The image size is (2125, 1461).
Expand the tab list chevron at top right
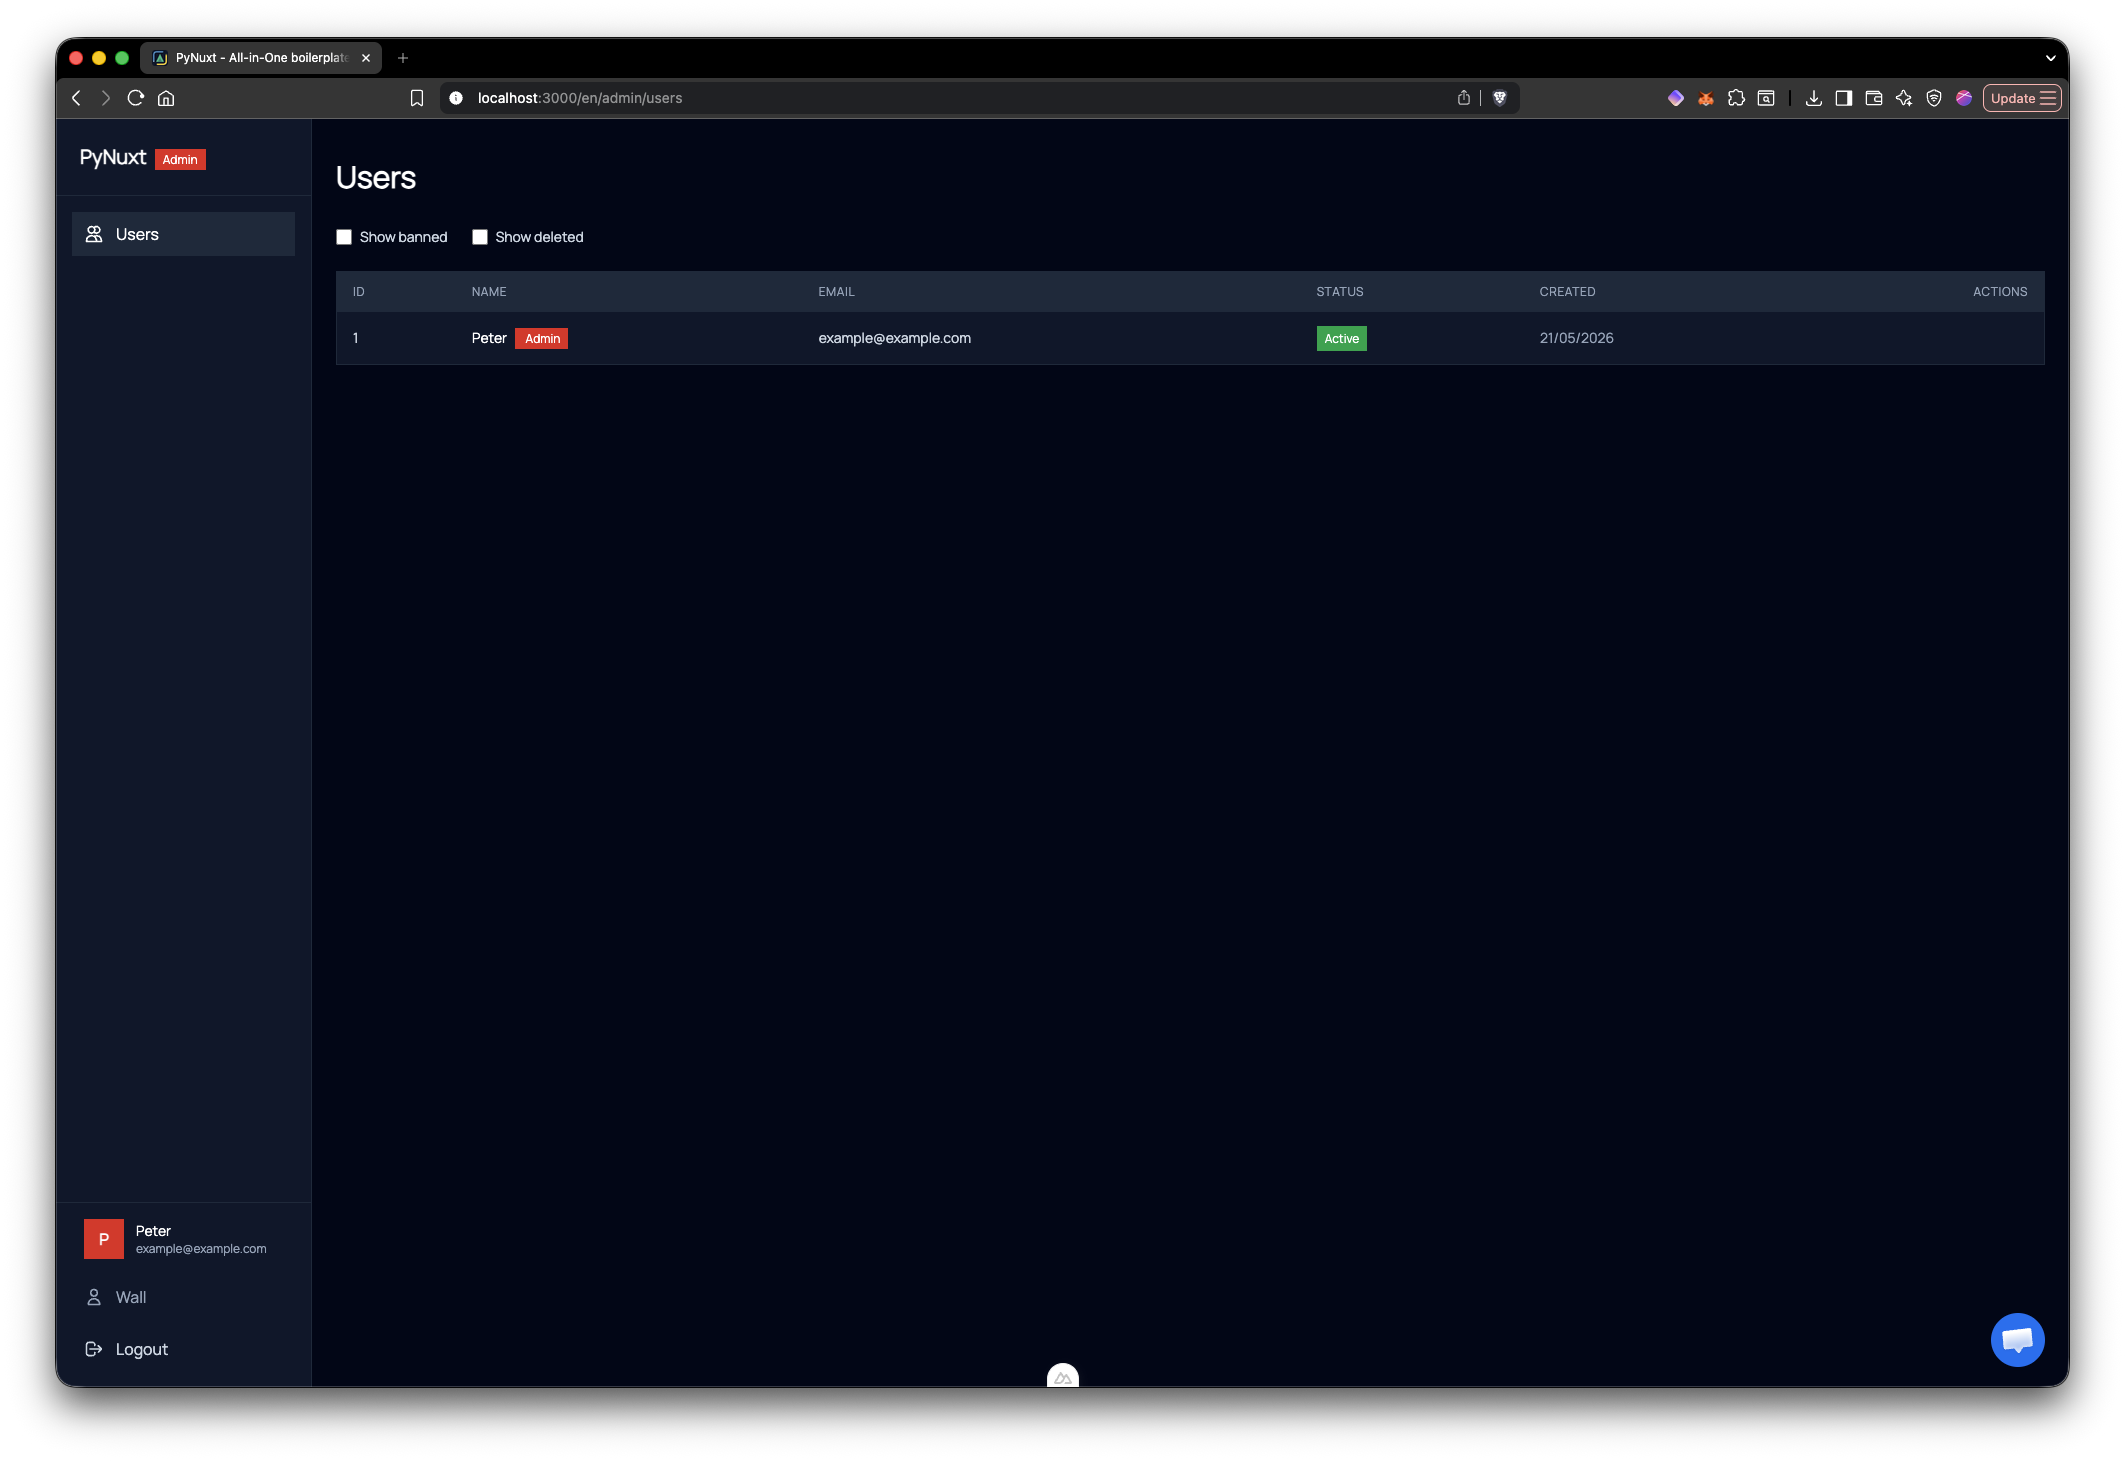pos(2050,58)
